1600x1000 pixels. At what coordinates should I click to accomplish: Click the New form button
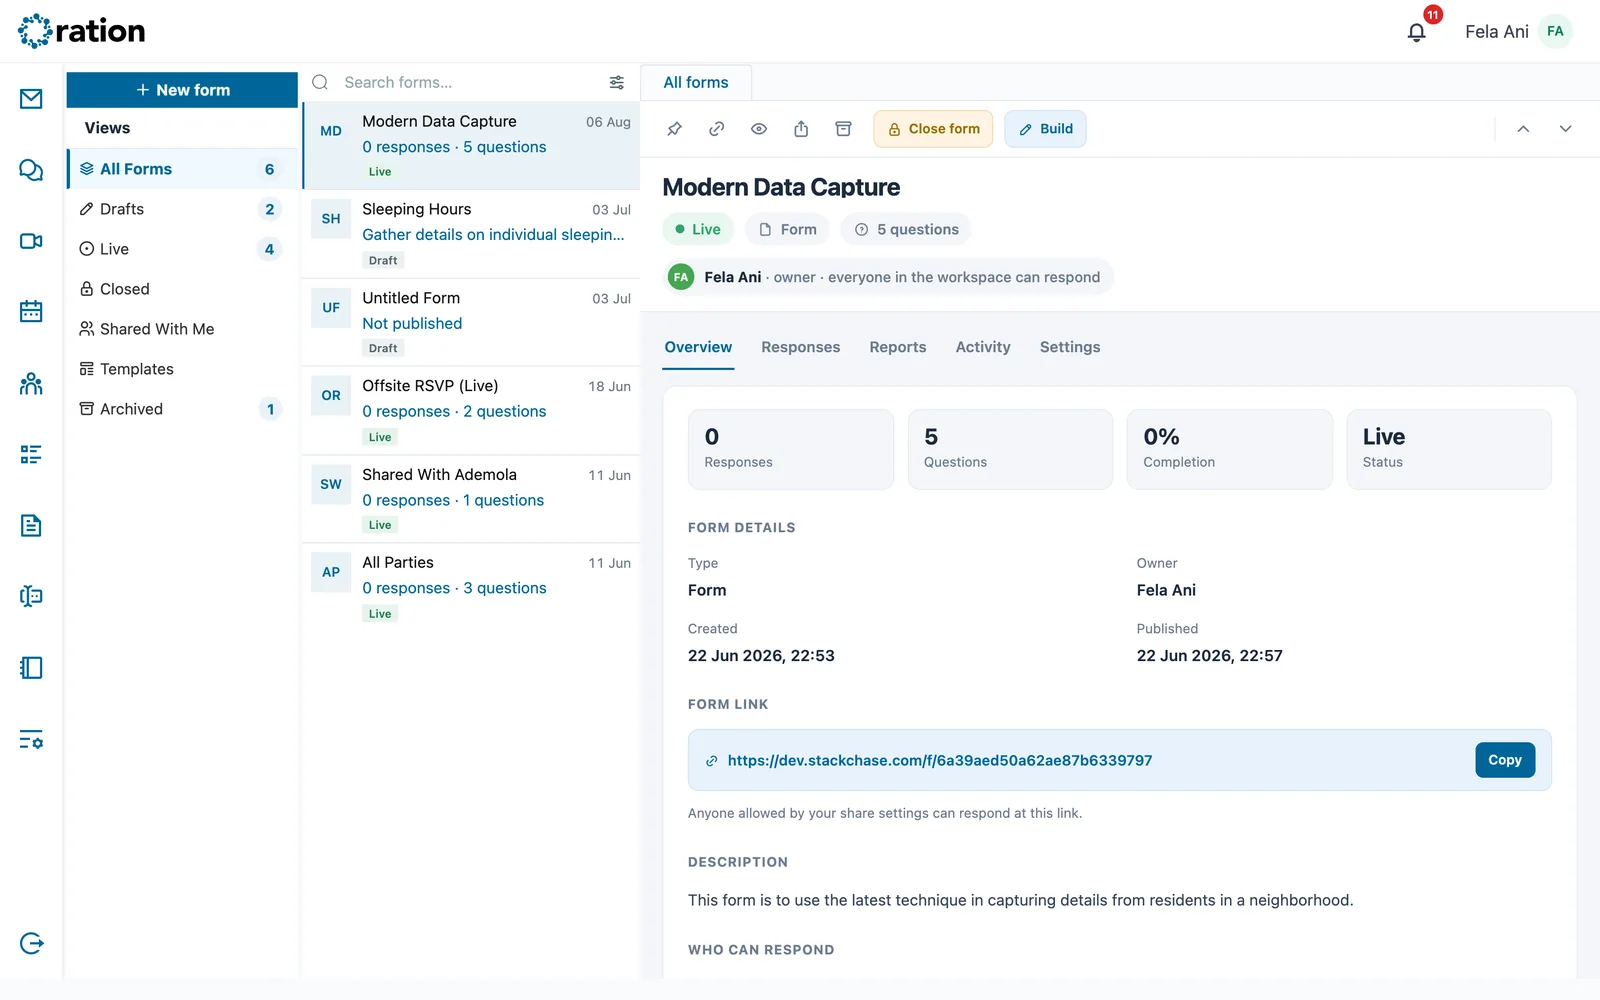coord(182,90)
